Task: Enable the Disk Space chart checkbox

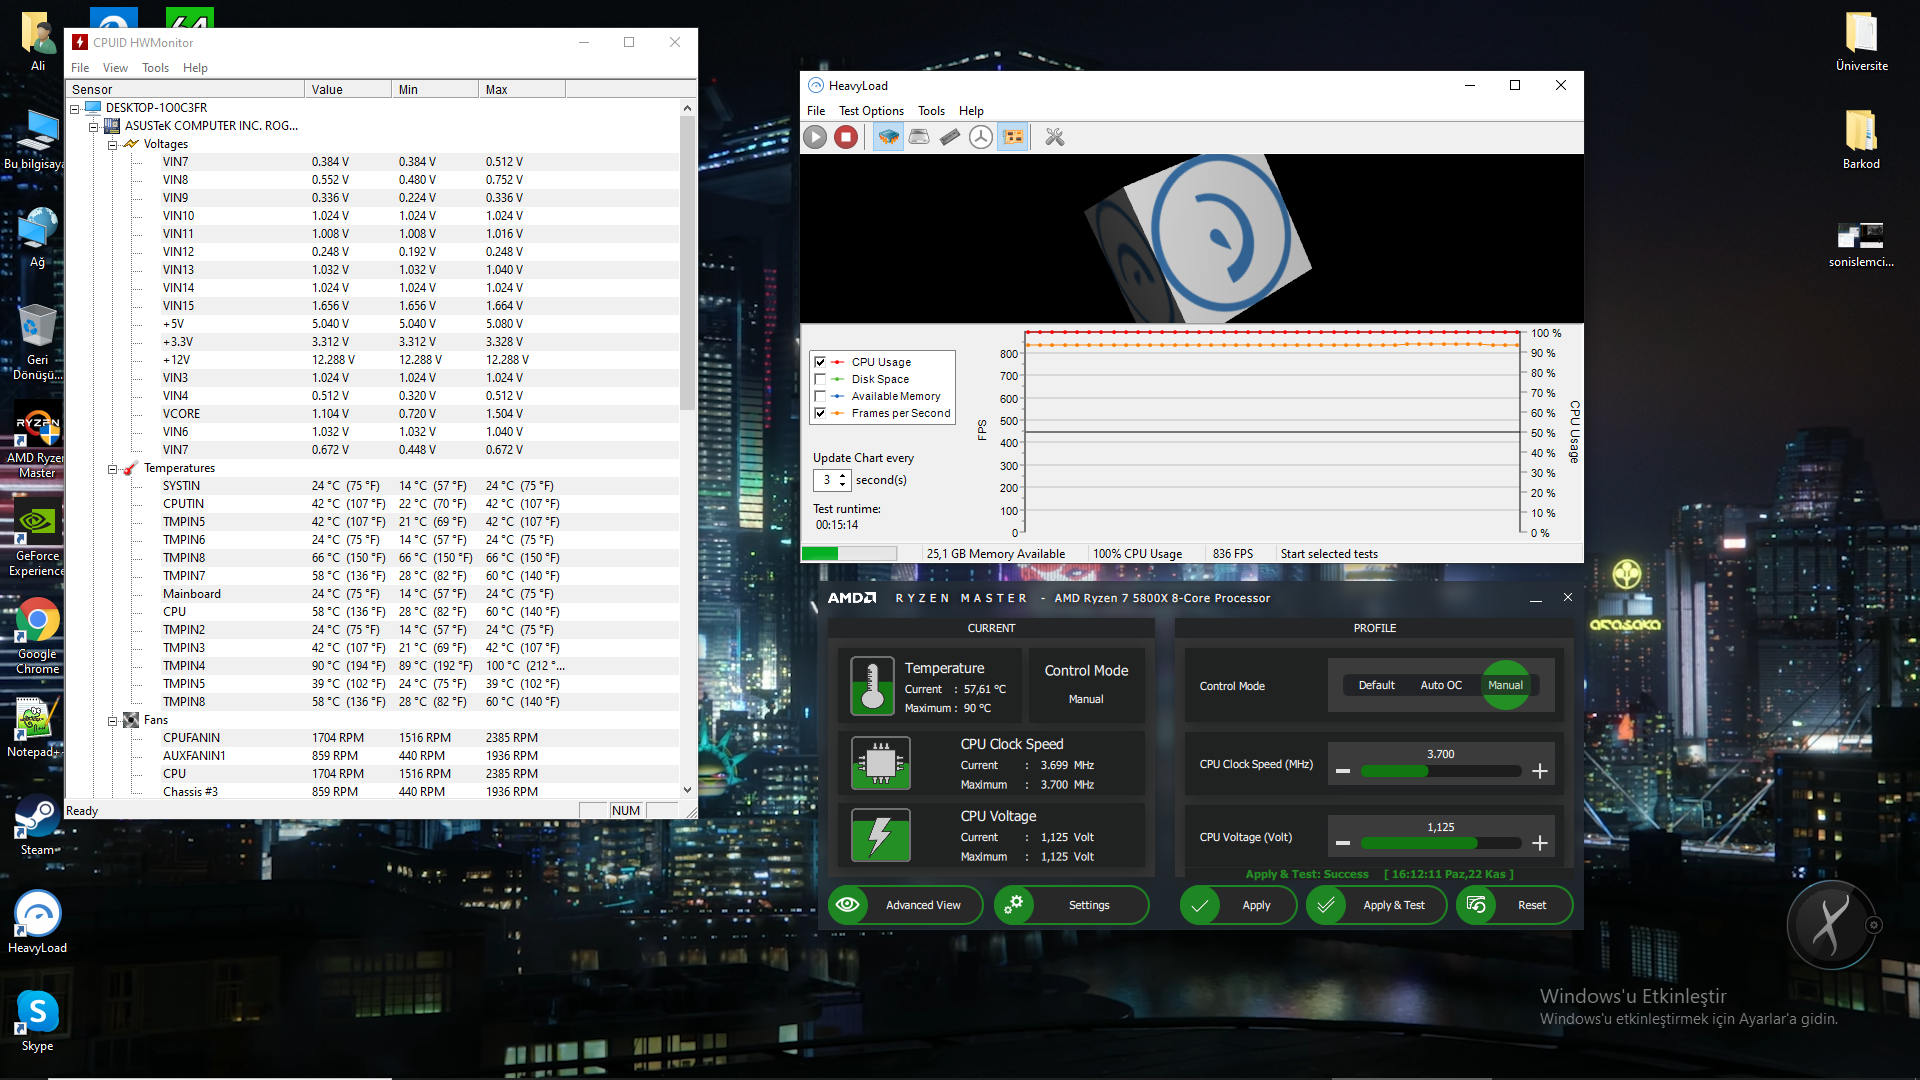Action: tap(820, 379)
